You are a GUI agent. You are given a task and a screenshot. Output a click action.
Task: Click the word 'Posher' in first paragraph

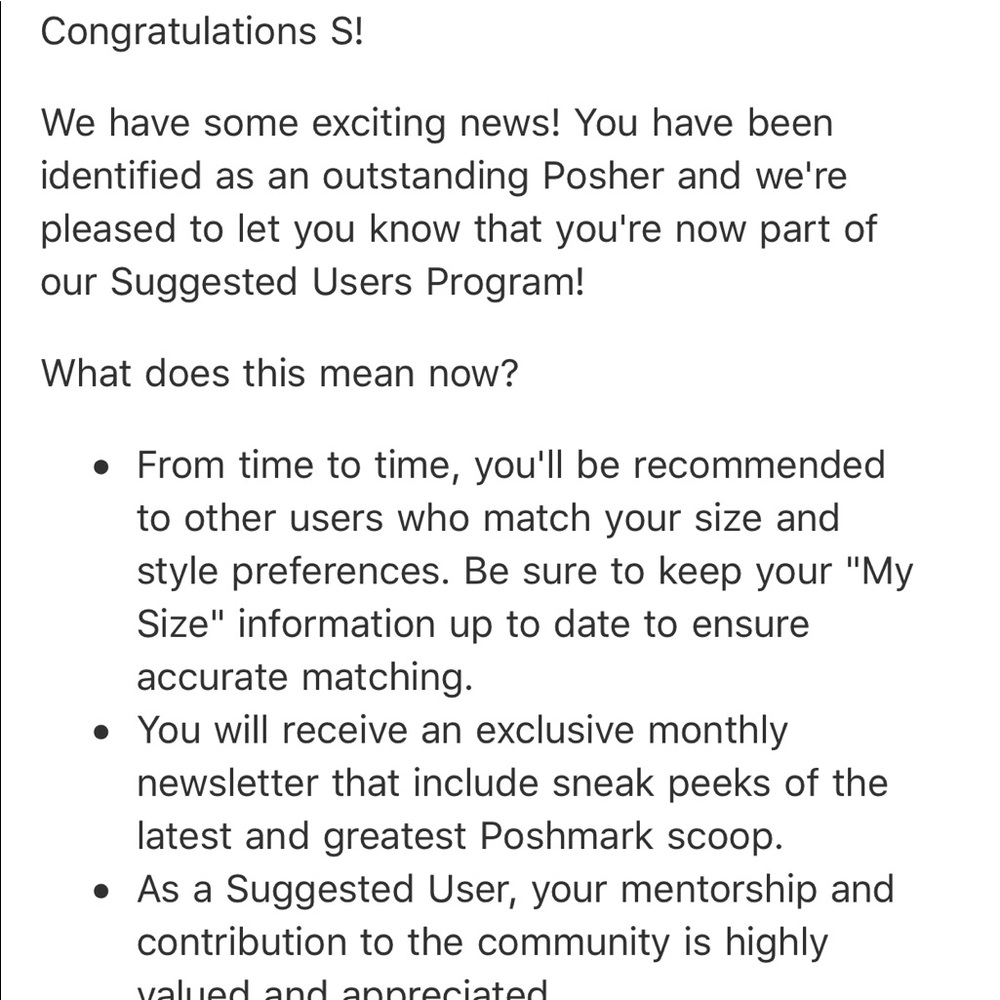pyautogui.click(x=603, y=176)
